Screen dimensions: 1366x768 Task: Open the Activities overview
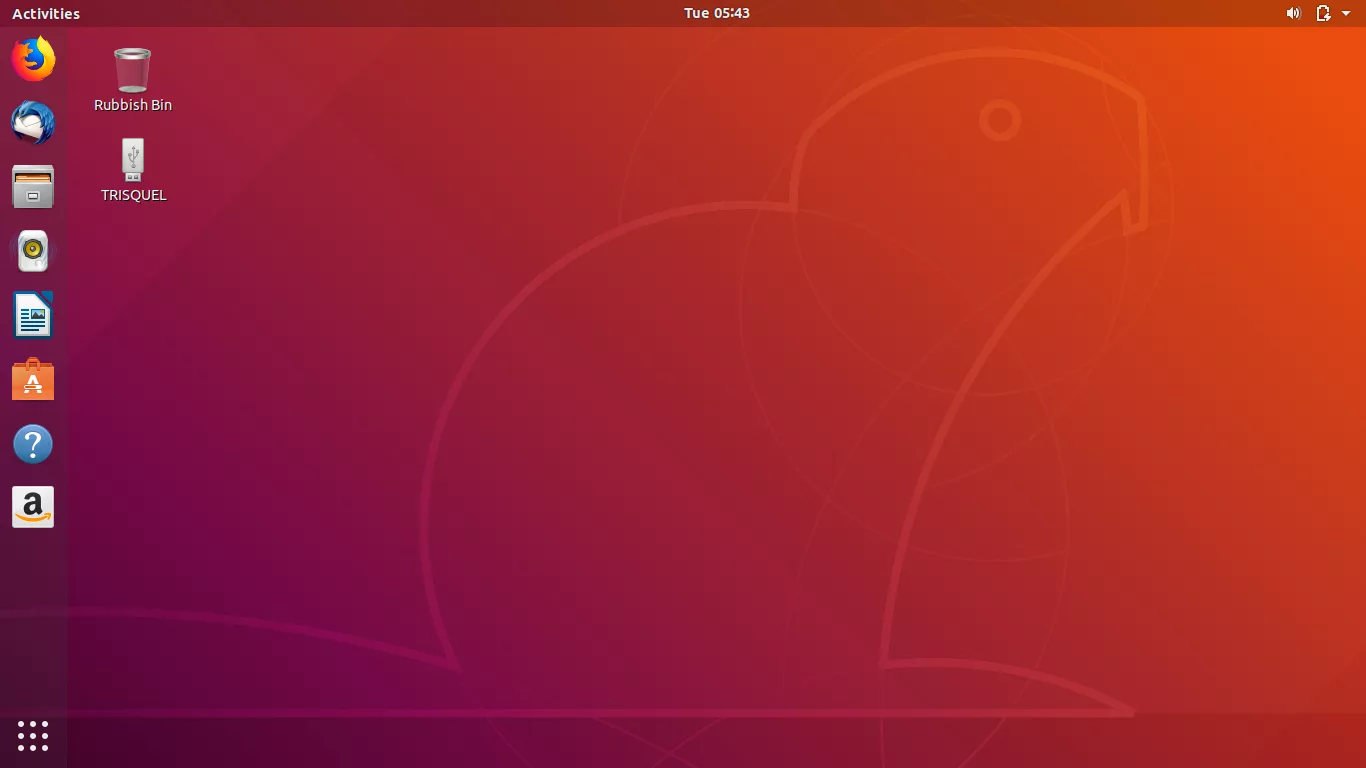tap(46, 13)
